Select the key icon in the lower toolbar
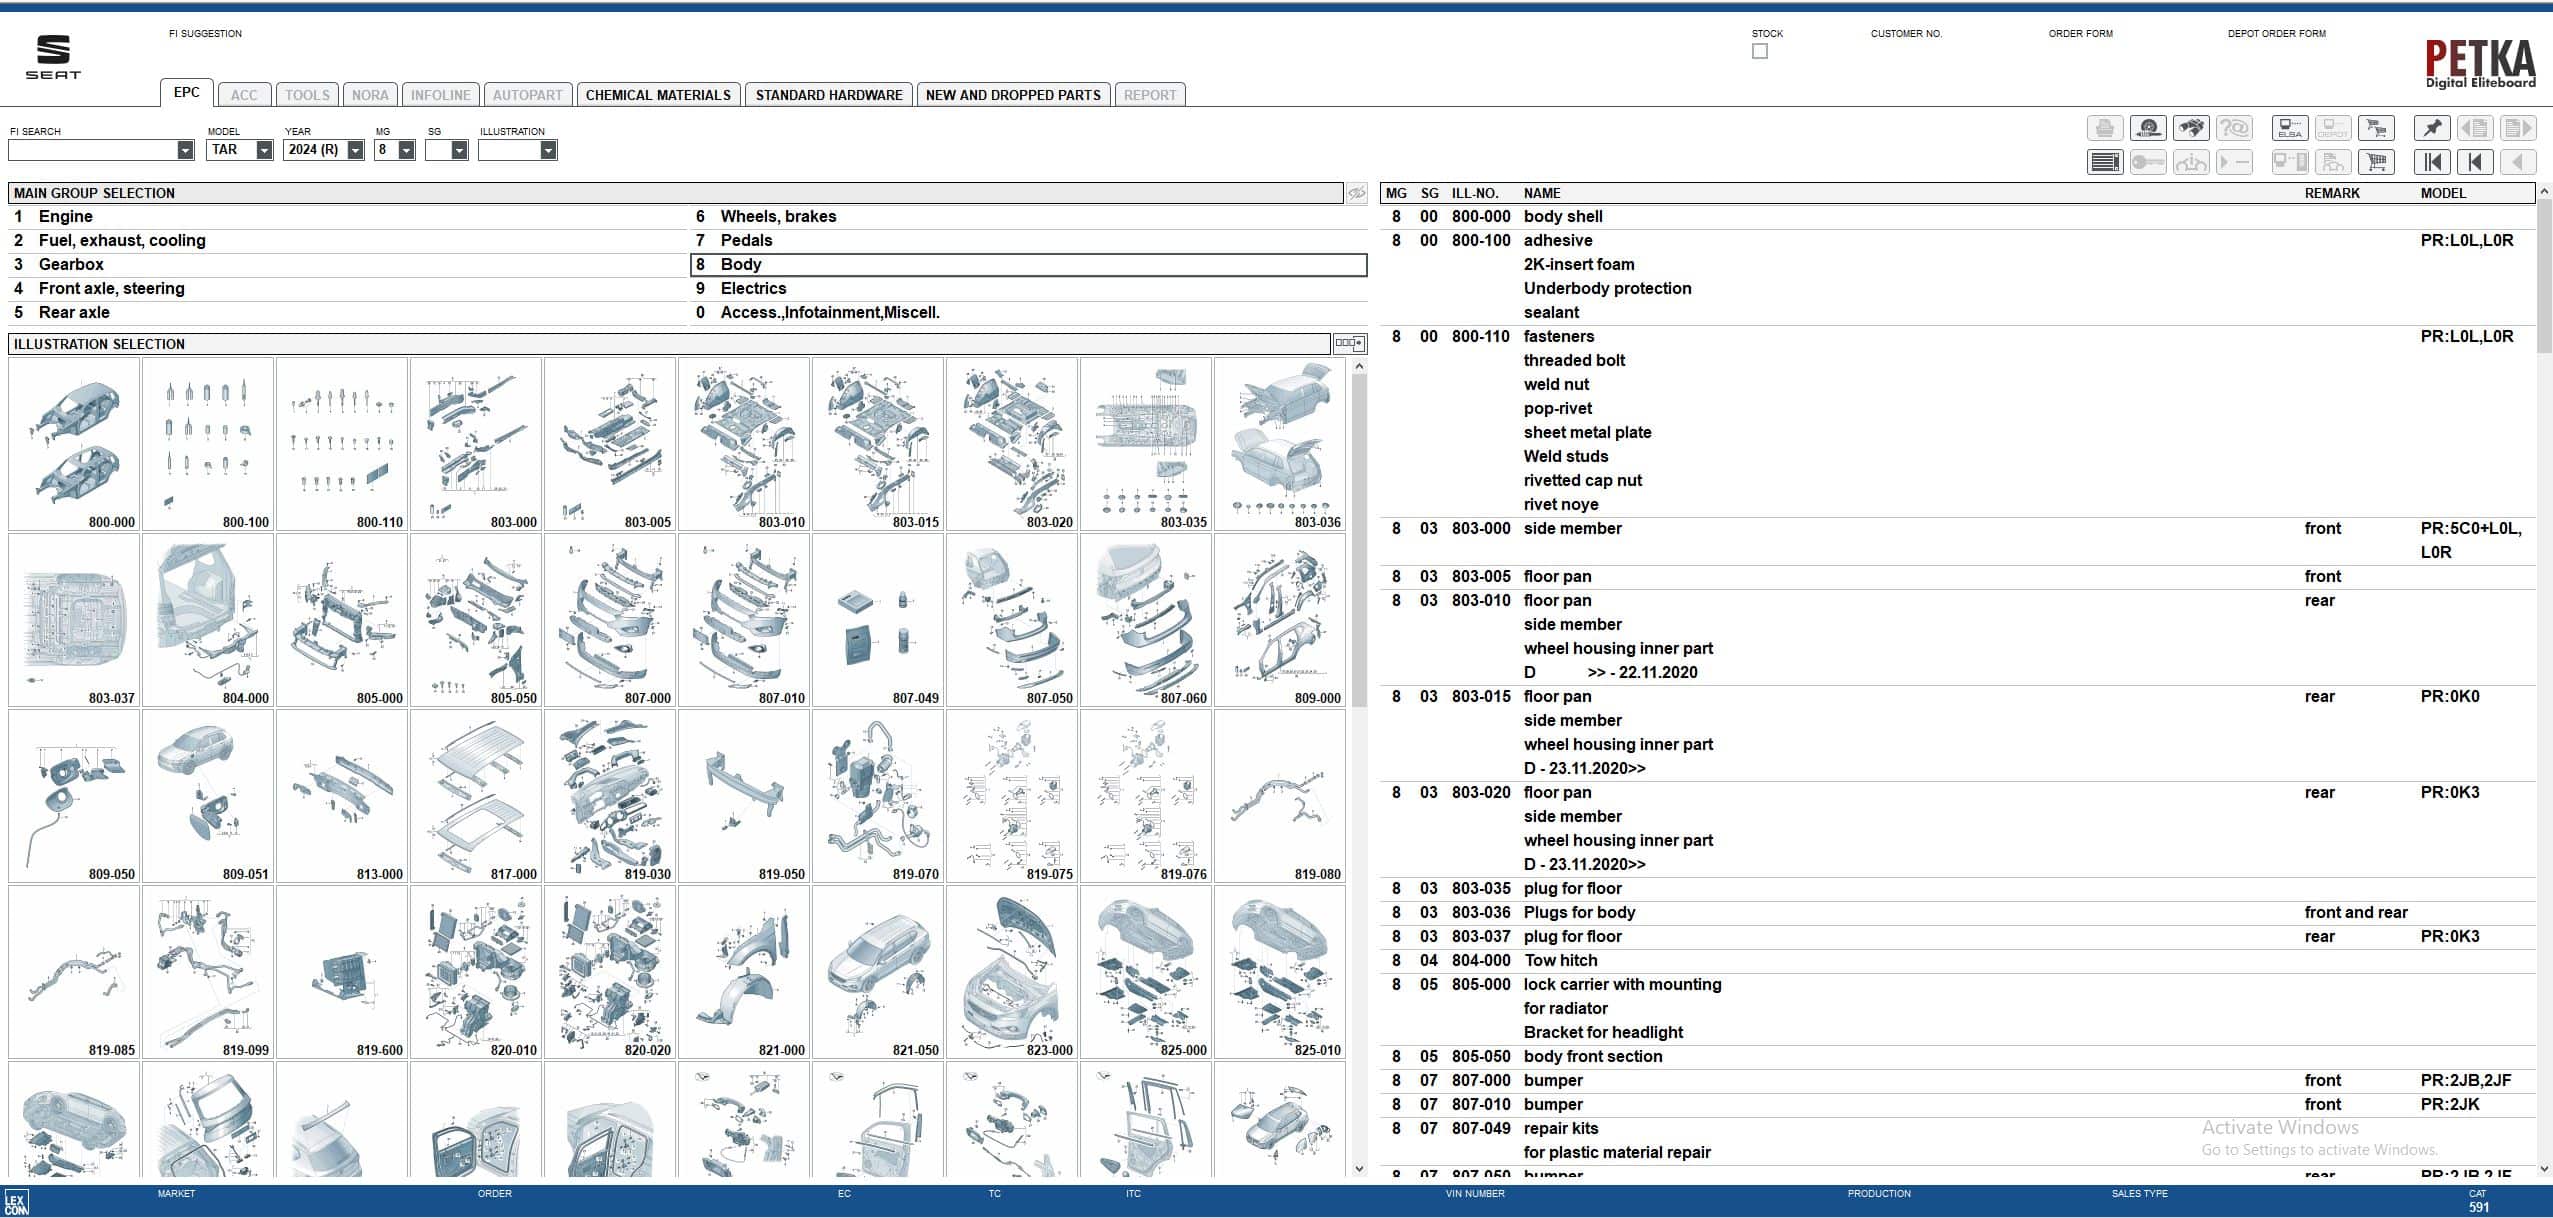The width and height of the screenshot is (2553, 1218). click(x=2147, y=161)
